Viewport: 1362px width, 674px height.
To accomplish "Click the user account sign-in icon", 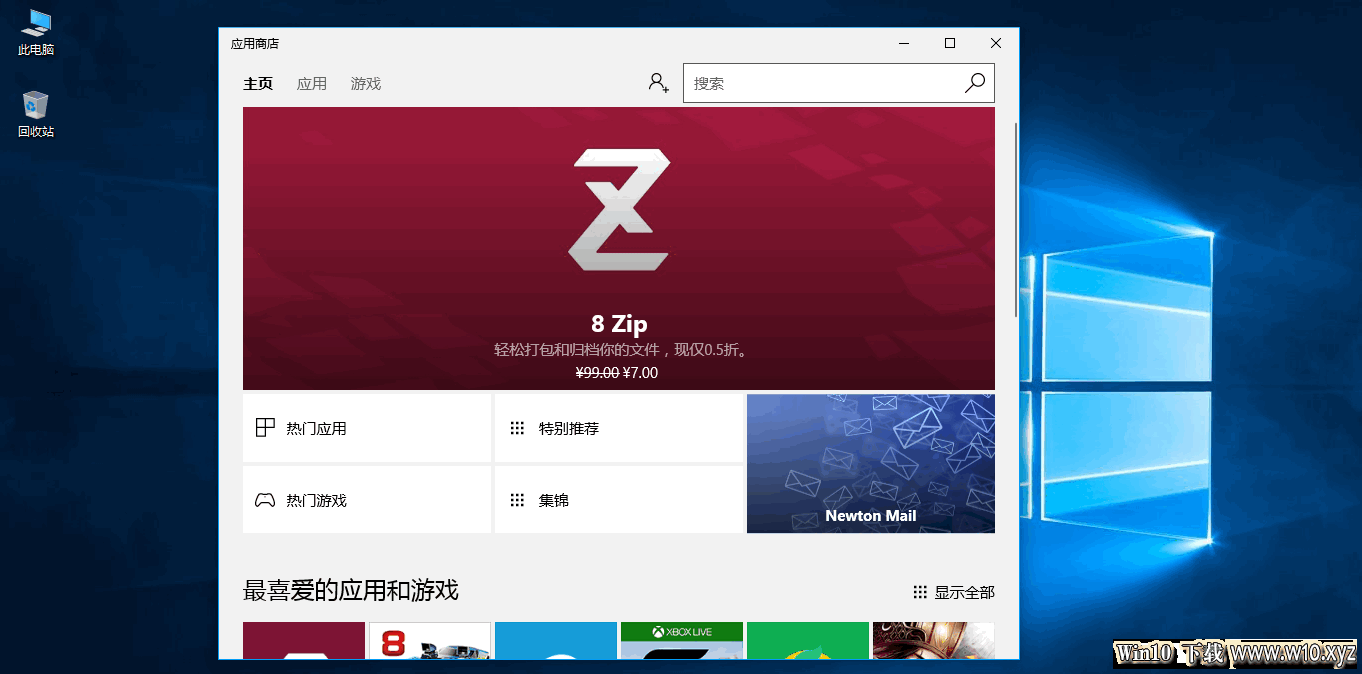I will [658, 83].
